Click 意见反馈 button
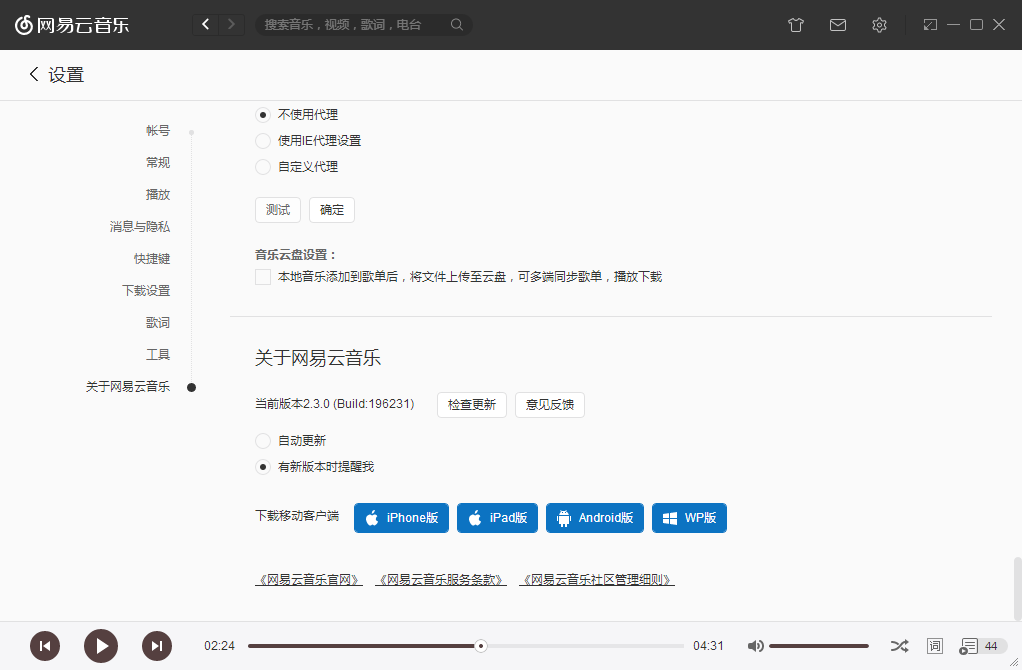The width and height of the screenshot is (1022, 670). 549,405
